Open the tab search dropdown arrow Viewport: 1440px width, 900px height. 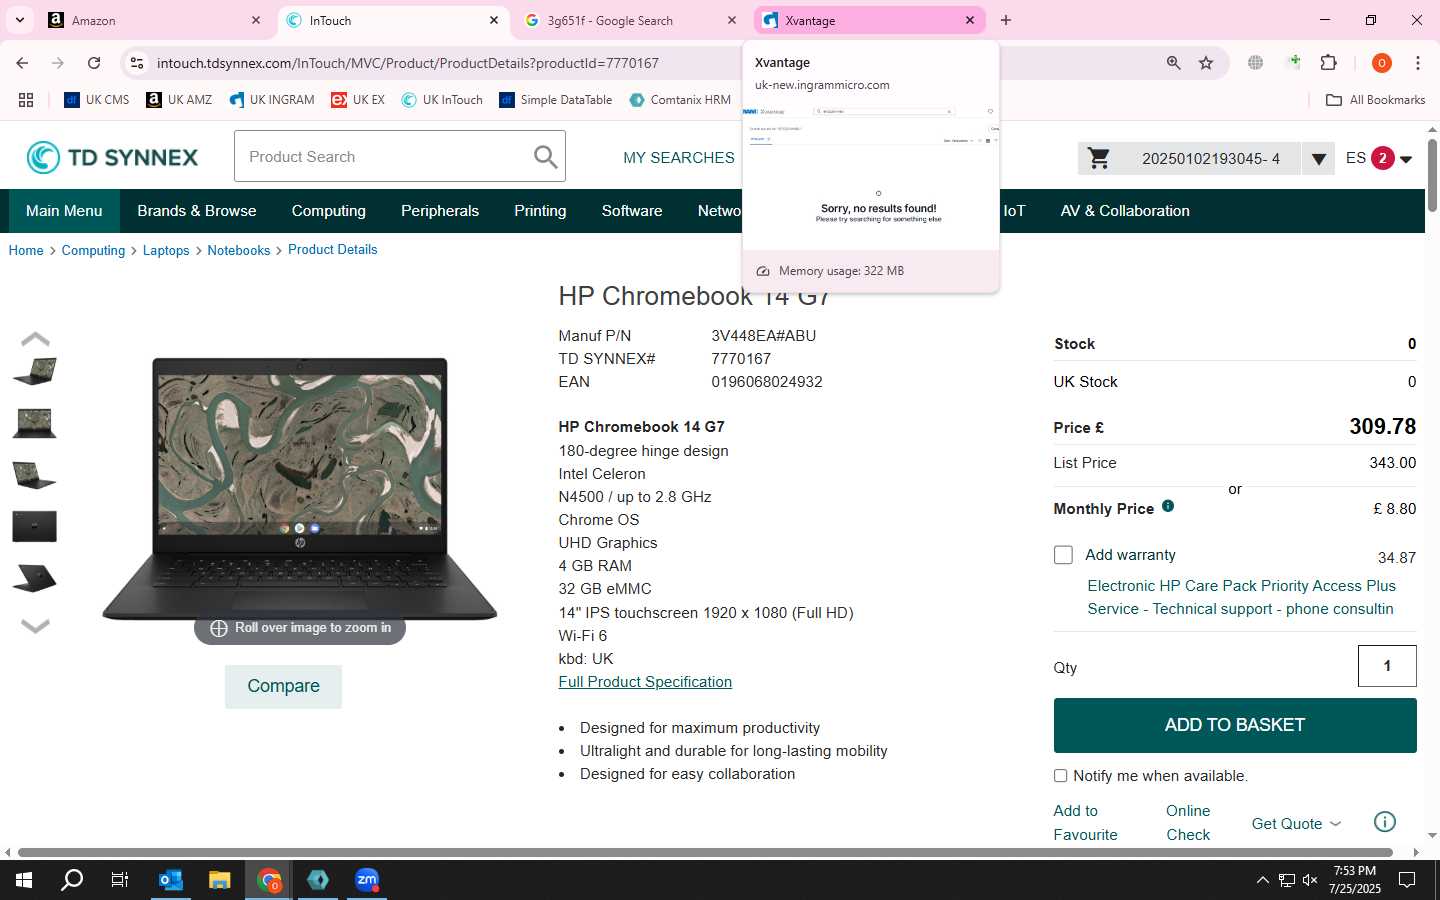(x=19, y=20)
